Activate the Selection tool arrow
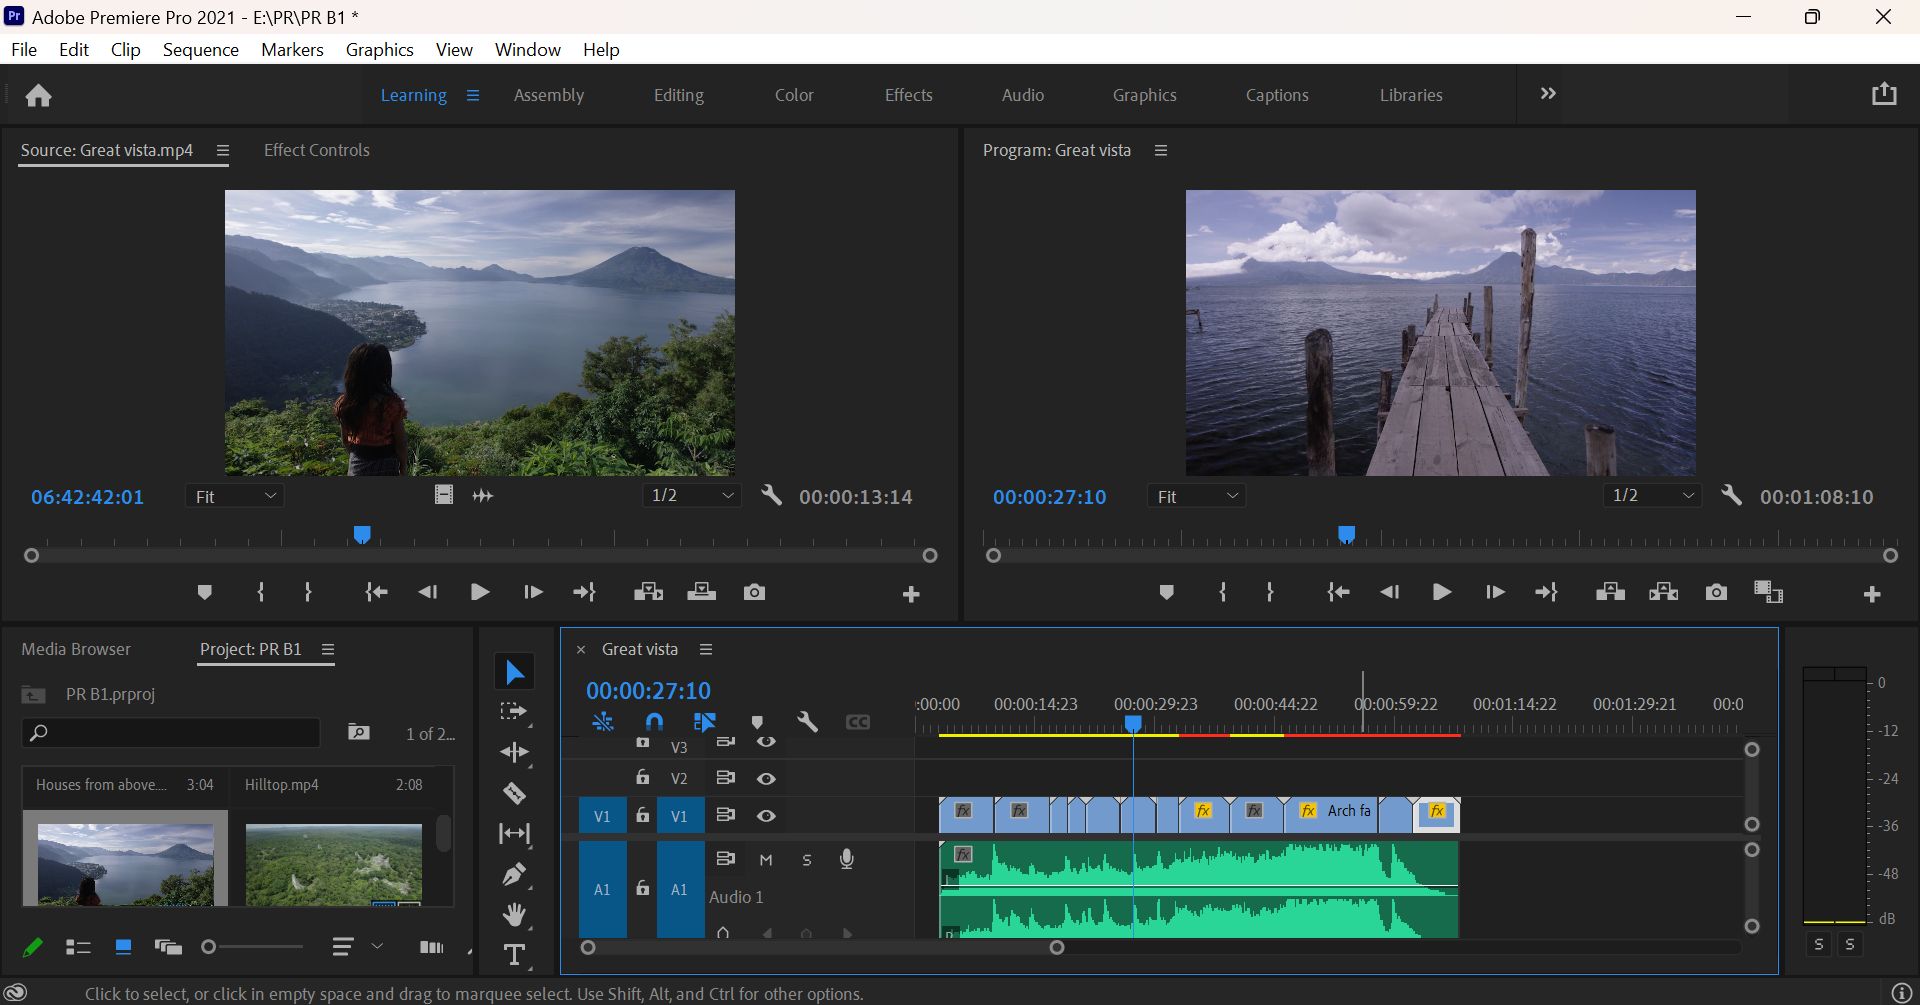Image resolution: width=1920 pixels, height=1005 pixels. [514, 671]
